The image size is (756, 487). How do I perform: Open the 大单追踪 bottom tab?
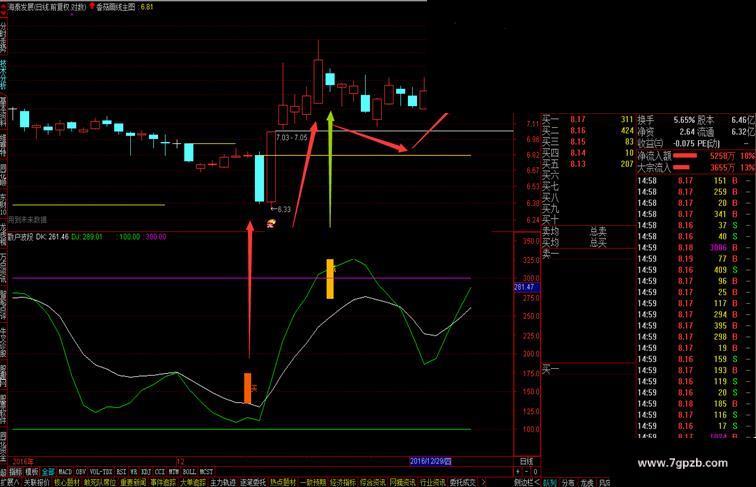click(193, 482)
